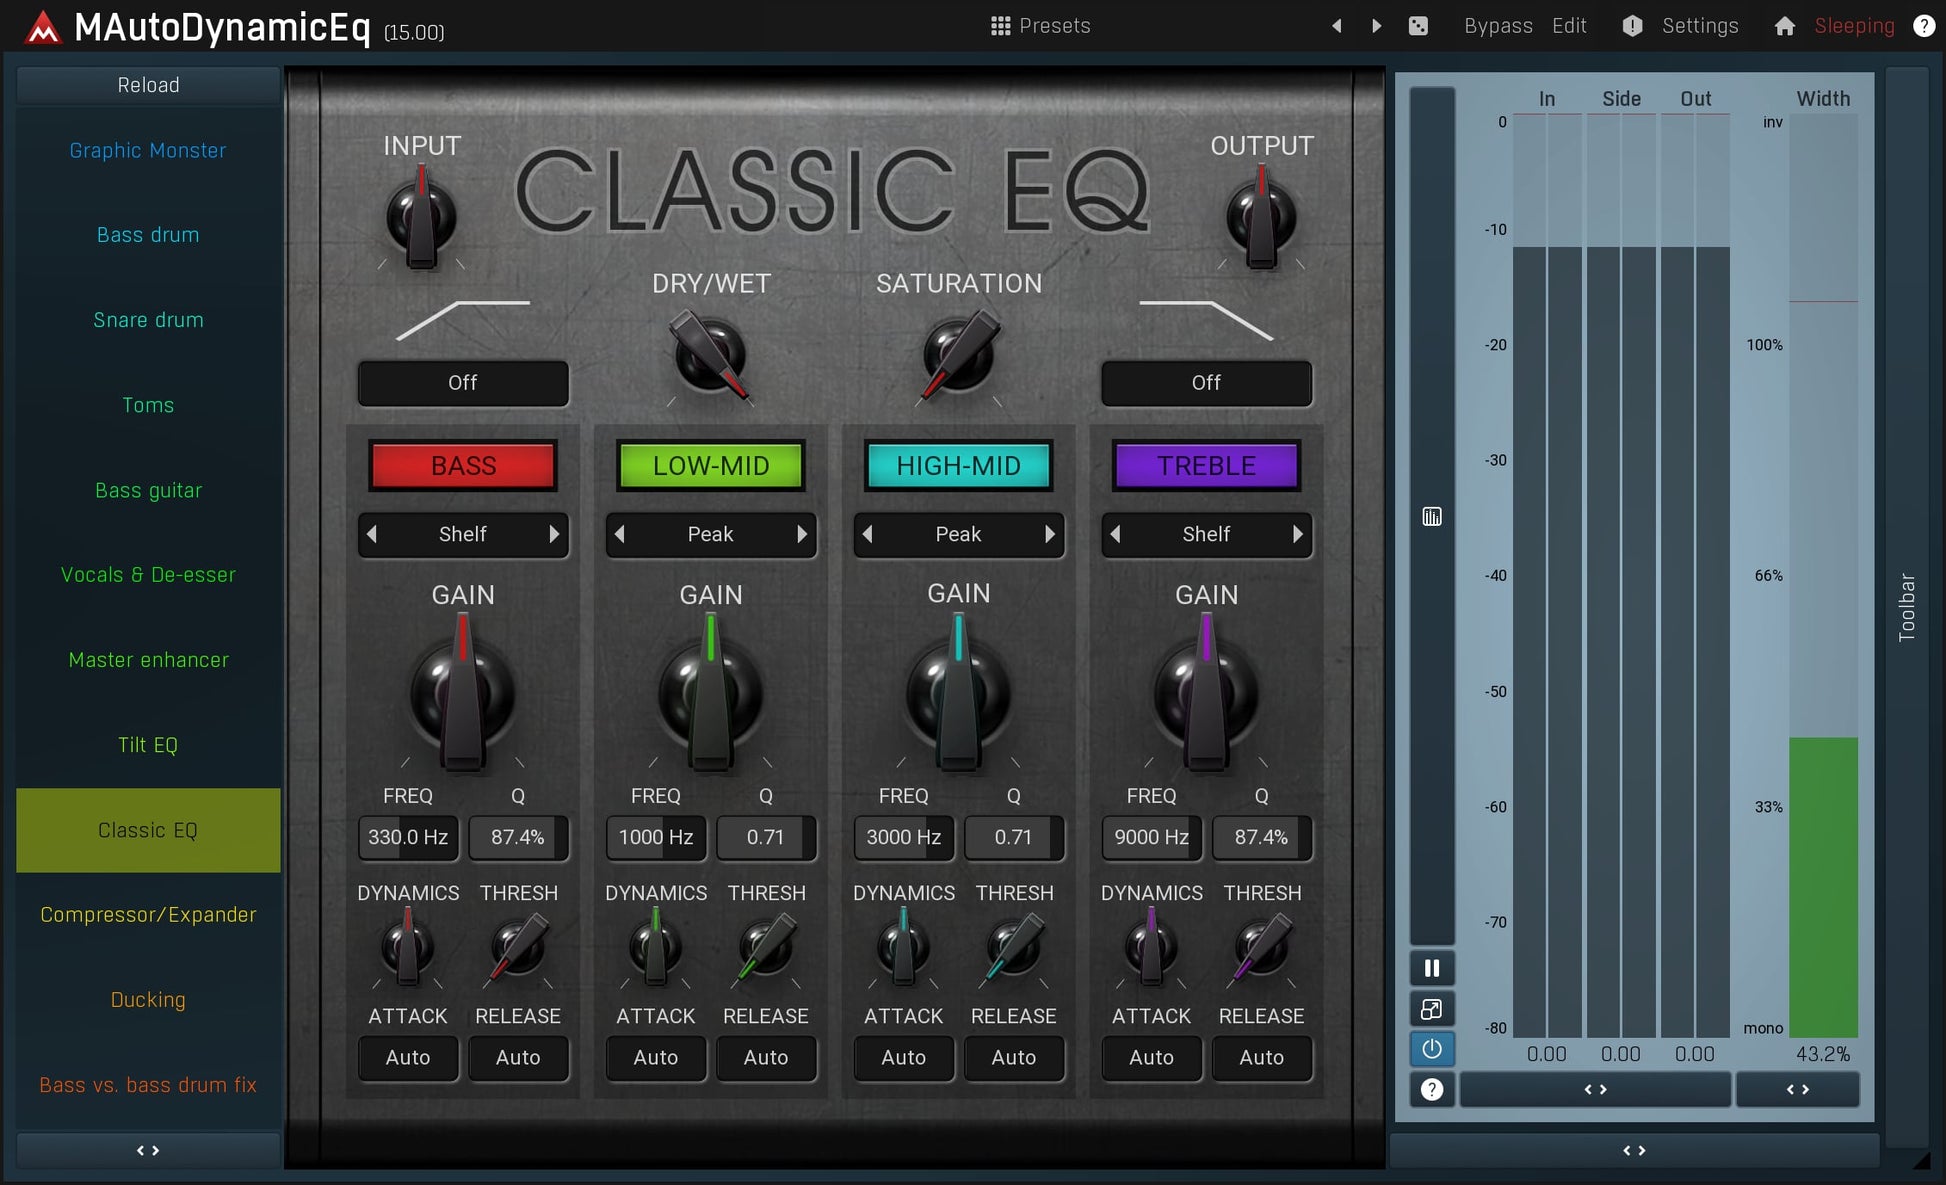
Task: Select the Graphic Monster device
Action: (x=148, y=150)
